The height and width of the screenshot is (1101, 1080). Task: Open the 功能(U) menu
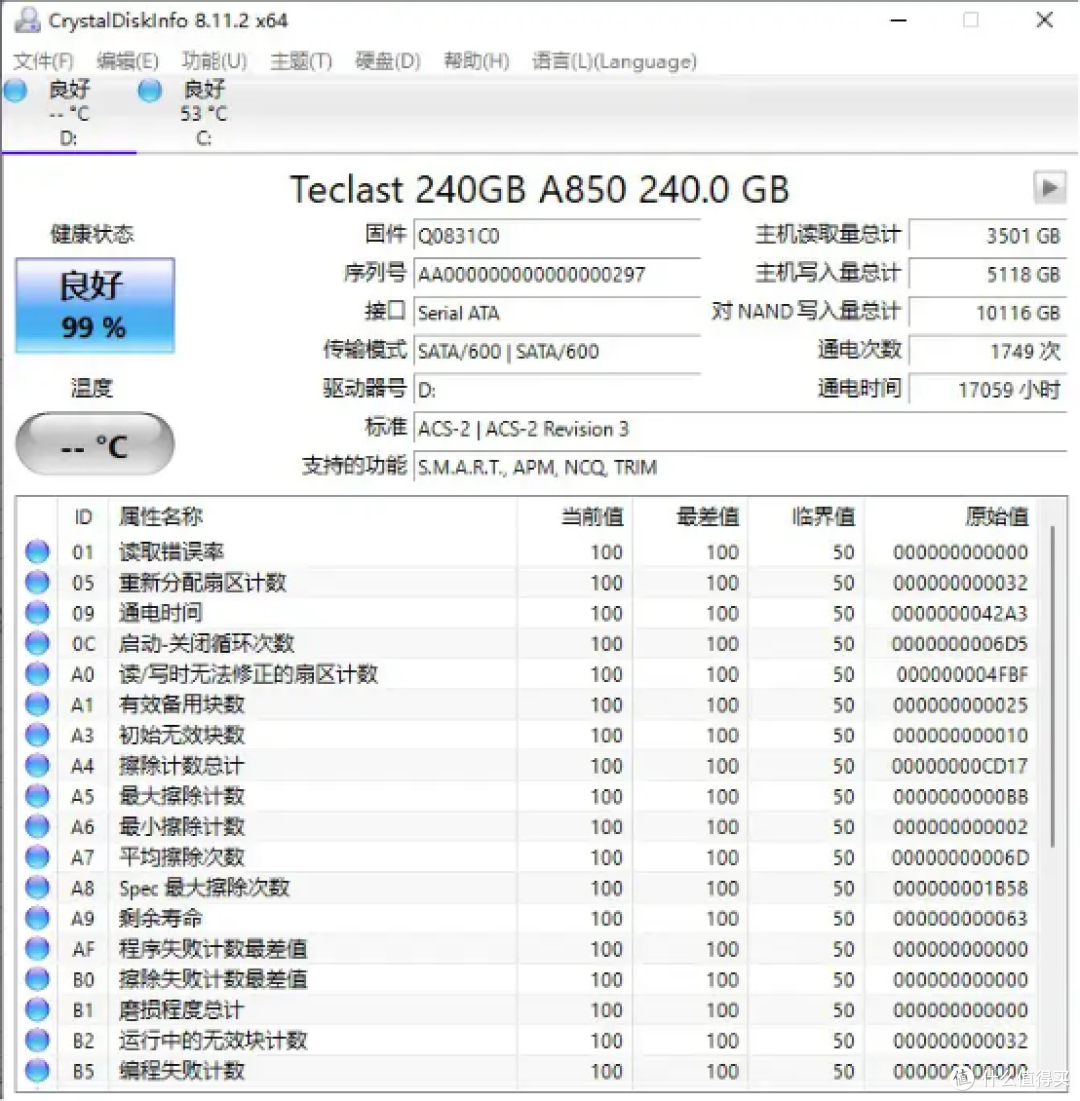pos(214,61)
